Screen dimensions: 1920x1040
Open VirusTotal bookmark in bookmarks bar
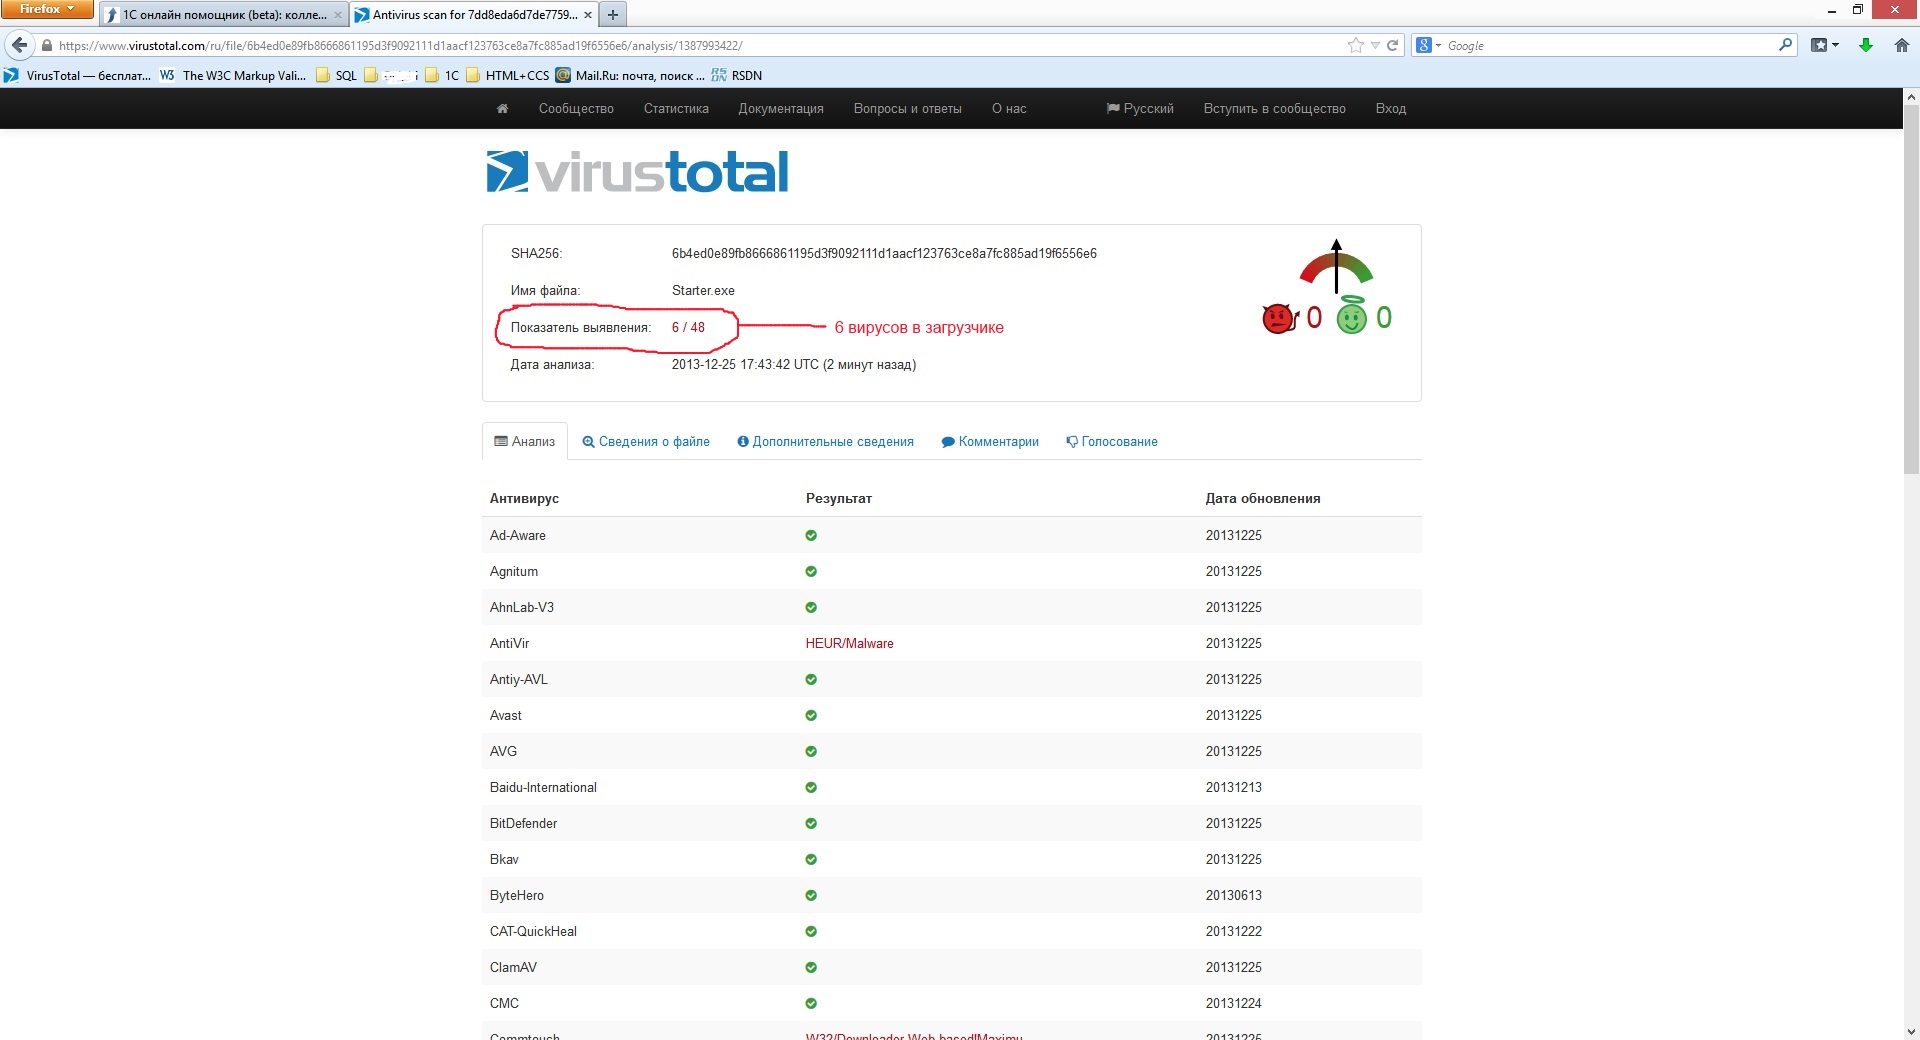tap(77, 75)
